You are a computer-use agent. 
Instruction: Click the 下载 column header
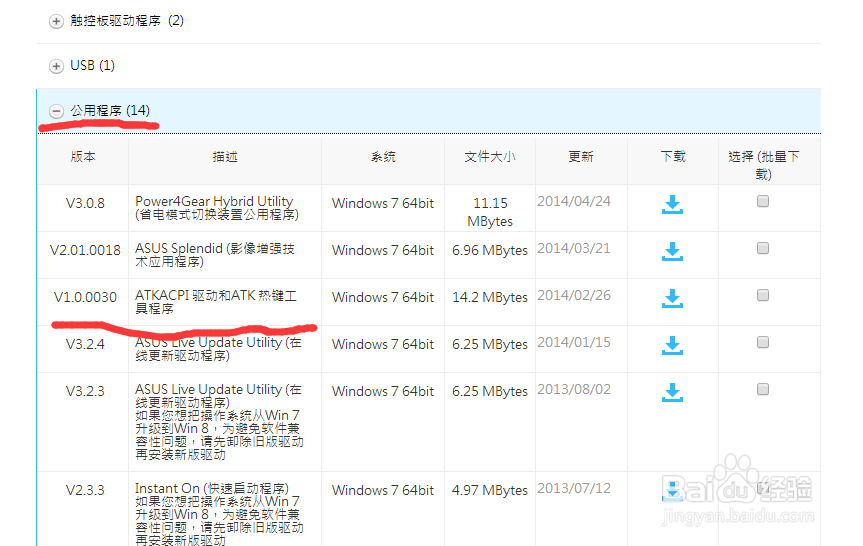(x=673, y=157)
